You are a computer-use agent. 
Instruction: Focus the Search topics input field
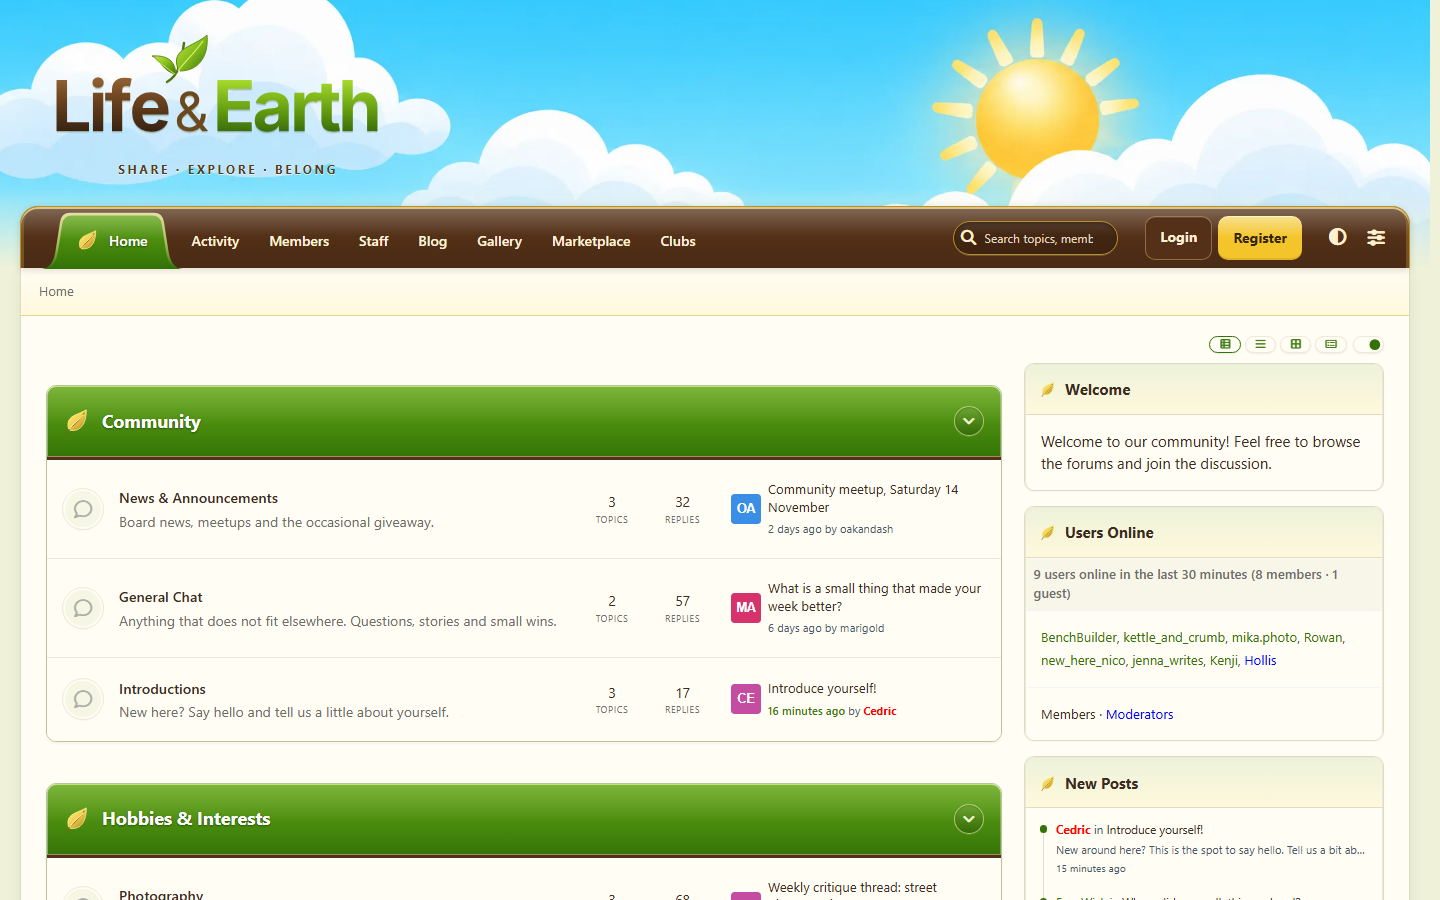coord(1038,238)
